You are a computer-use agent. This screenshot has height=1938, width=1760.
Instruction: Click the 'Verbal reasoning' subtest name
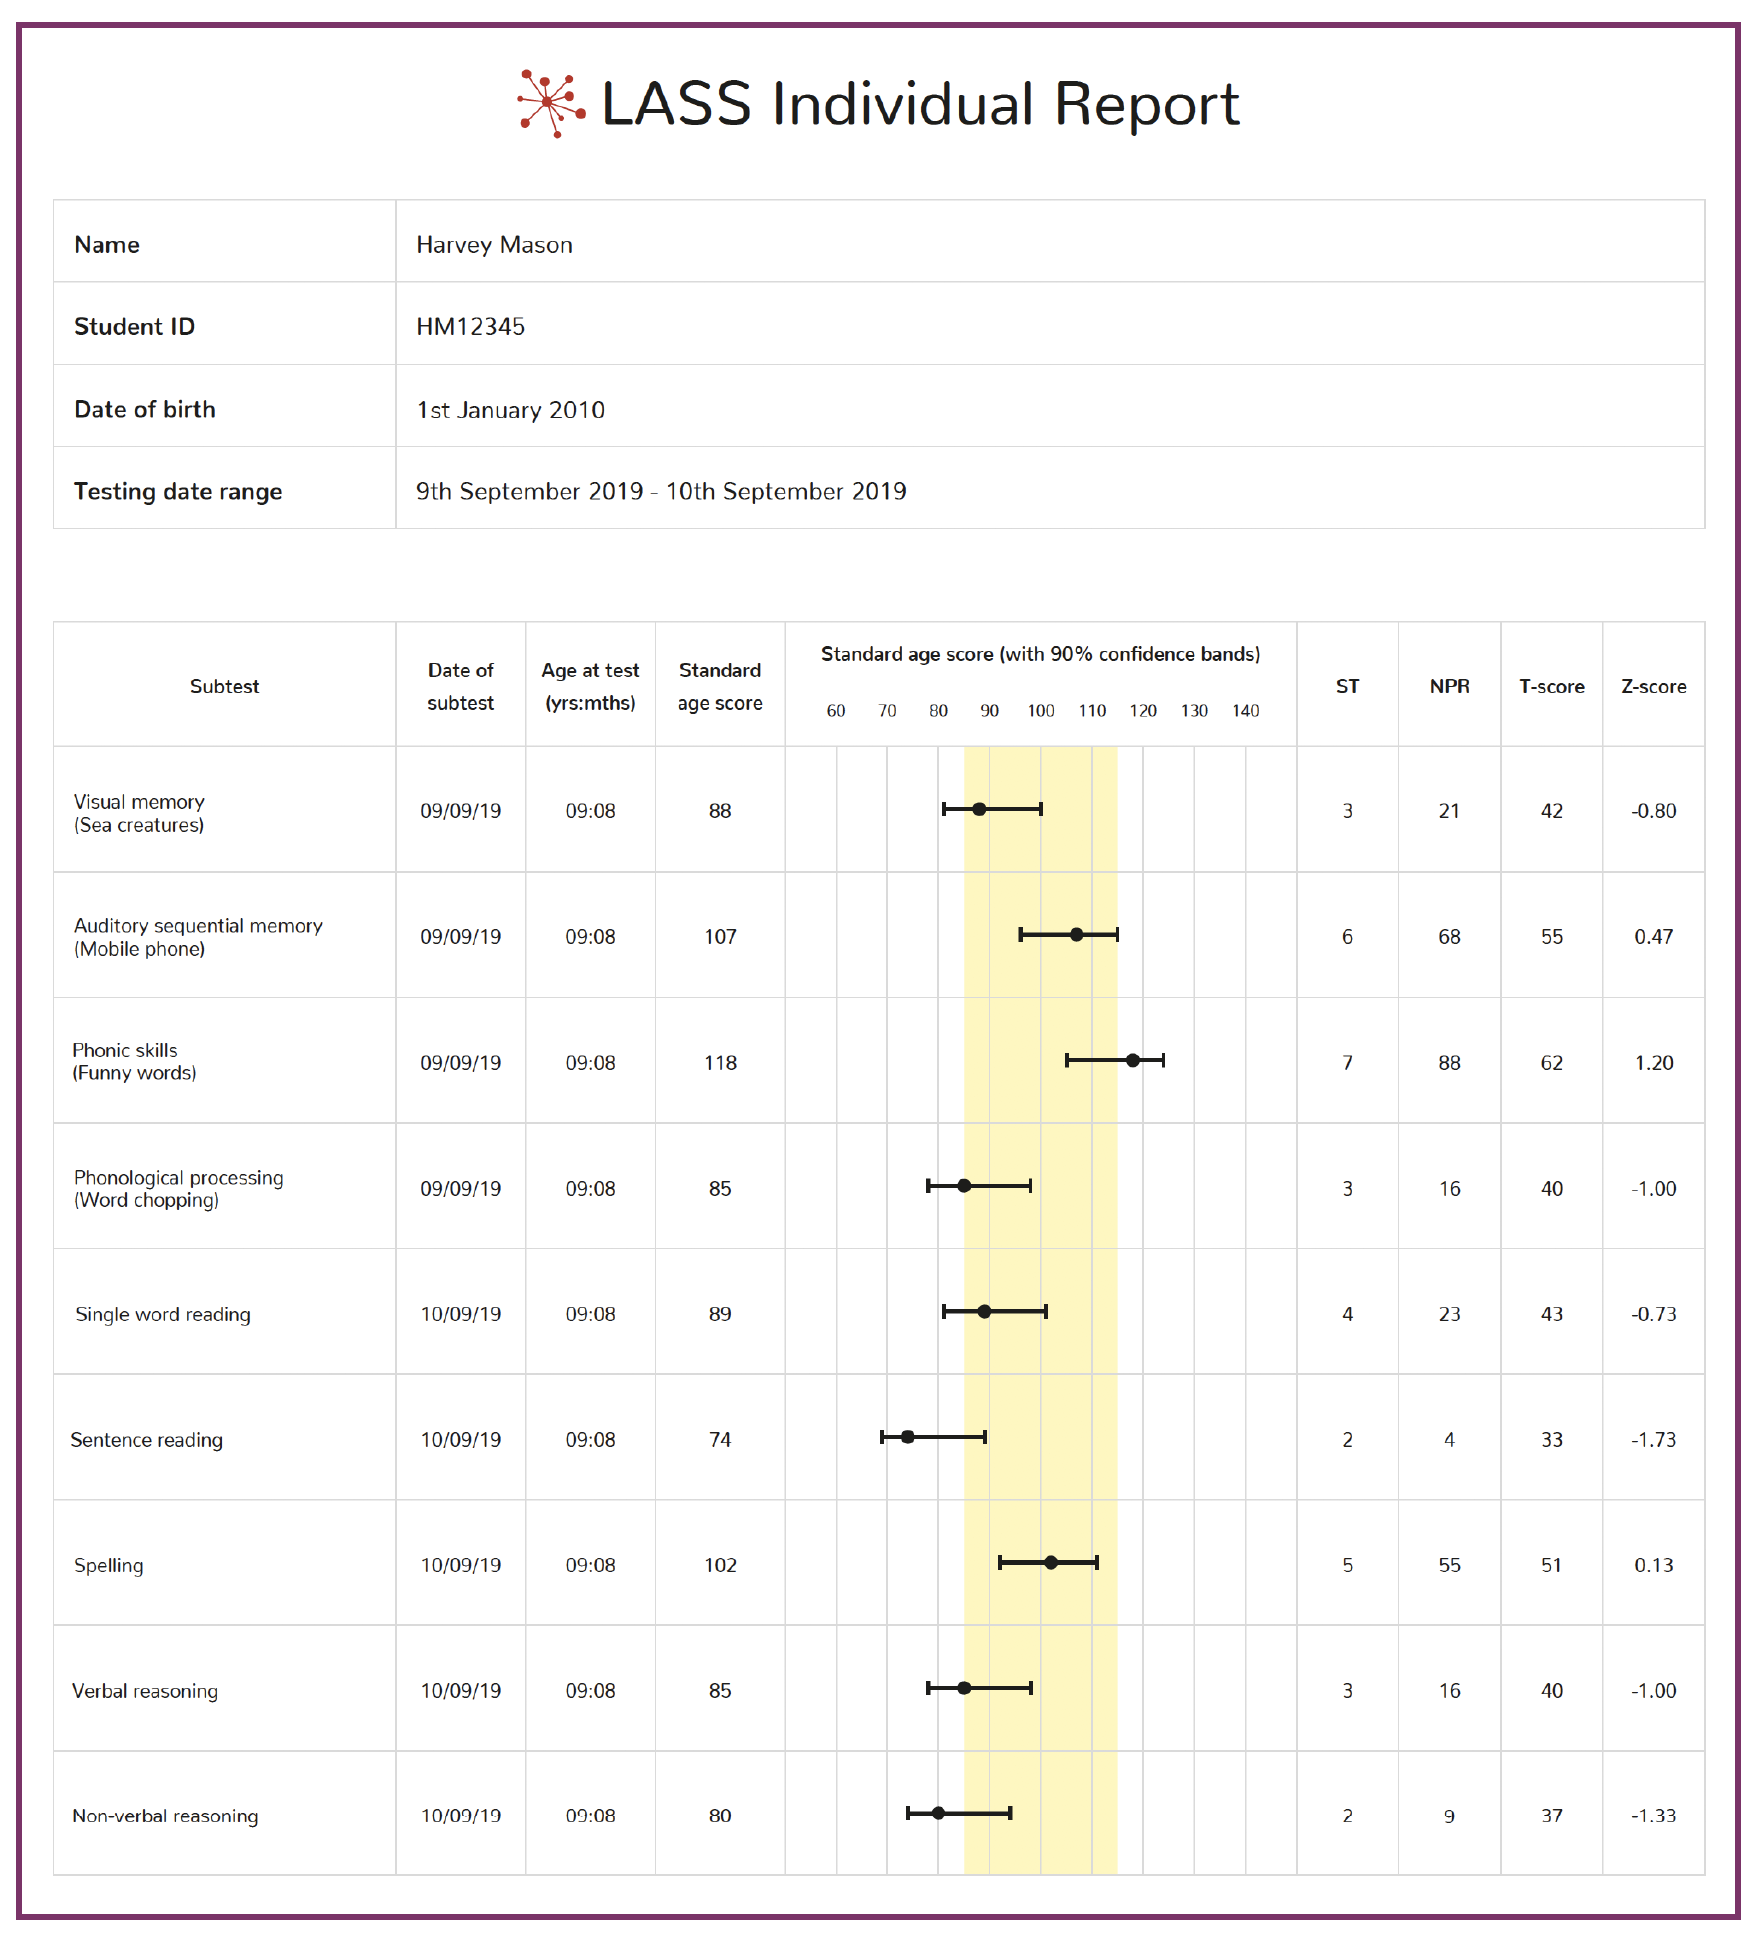pos(144,1691)
